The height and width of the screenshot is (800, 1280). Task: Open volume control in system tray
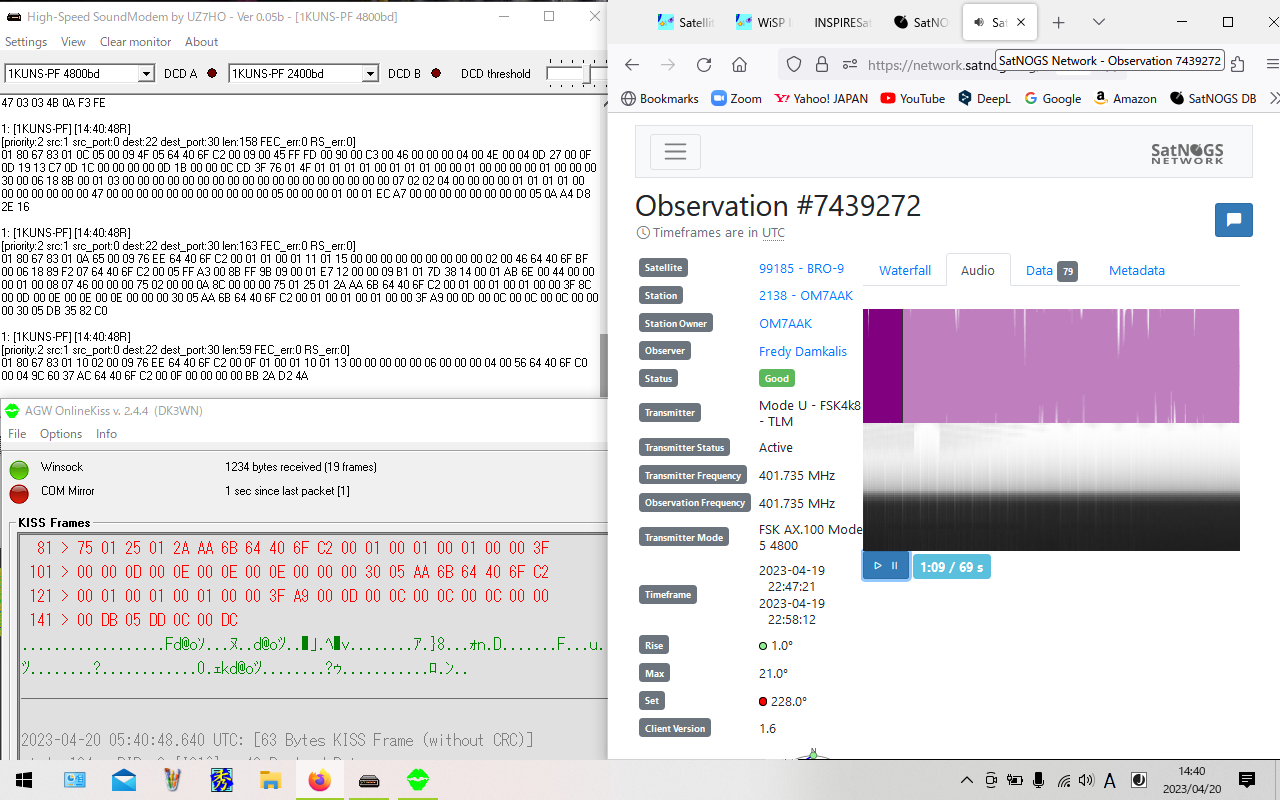pos(1086,780)
